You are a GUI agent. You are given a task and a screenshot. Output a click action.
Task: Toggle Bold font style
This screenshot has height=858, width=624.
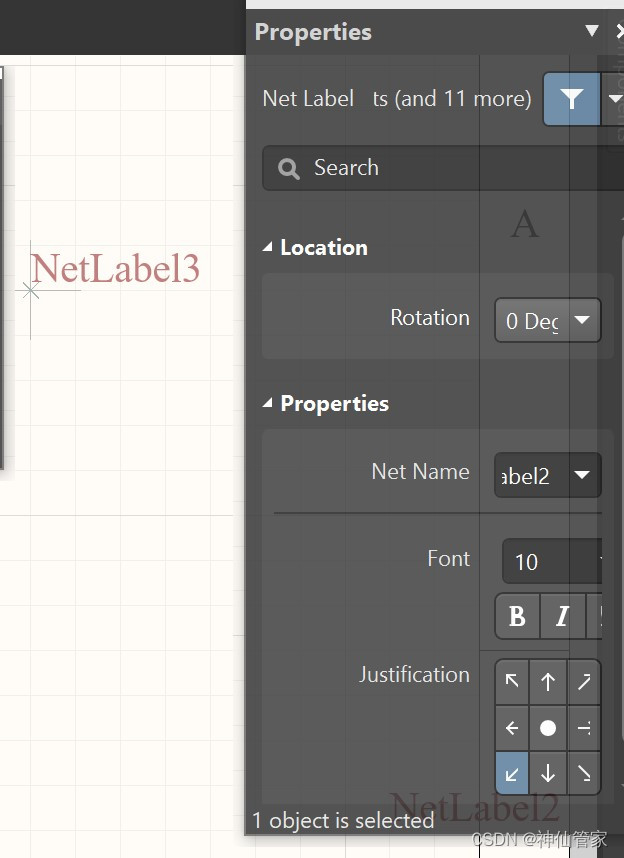[517, 616]
